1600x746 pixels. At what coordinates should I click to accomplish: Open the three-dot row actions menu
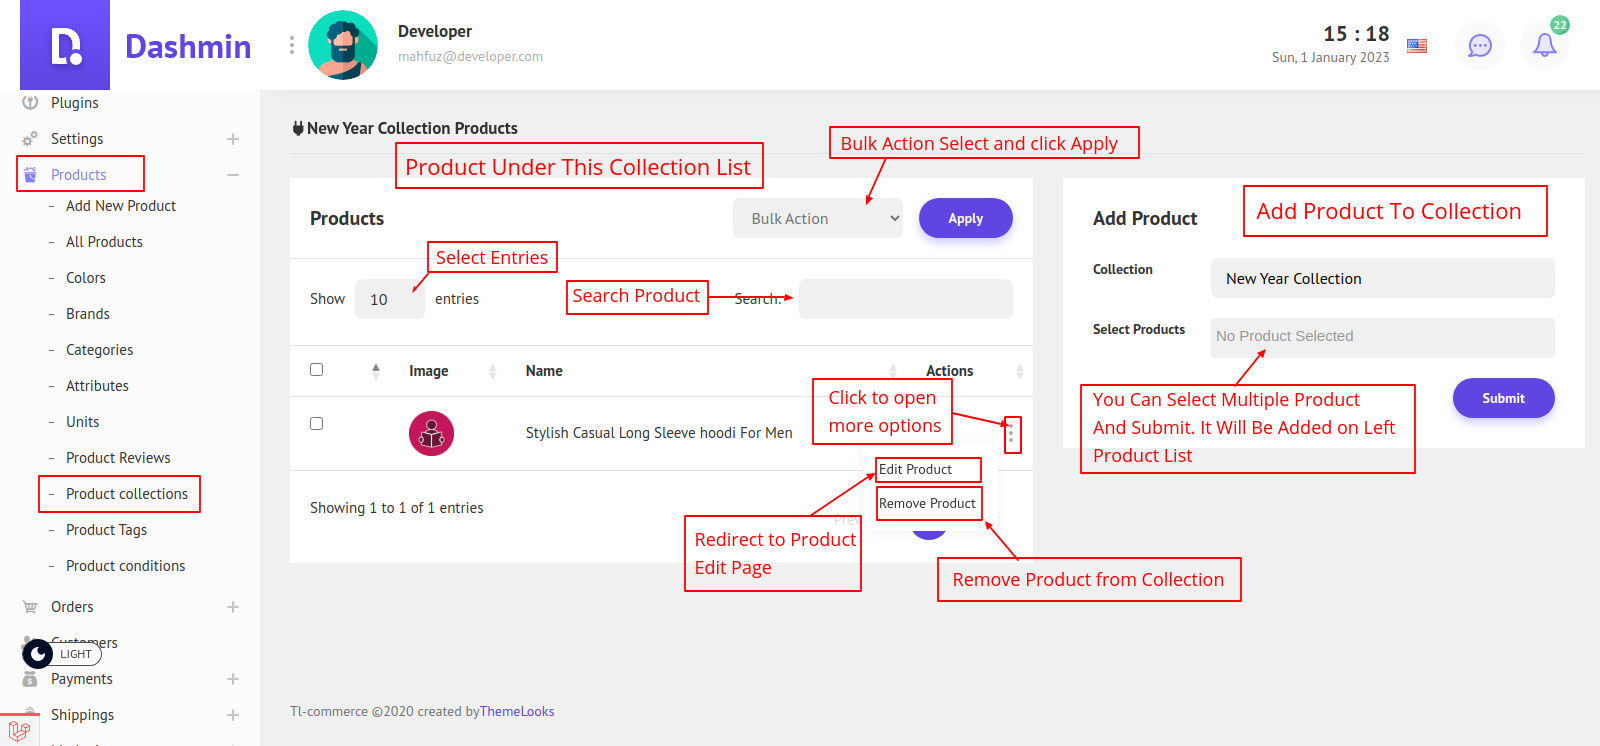point(1012,434)
